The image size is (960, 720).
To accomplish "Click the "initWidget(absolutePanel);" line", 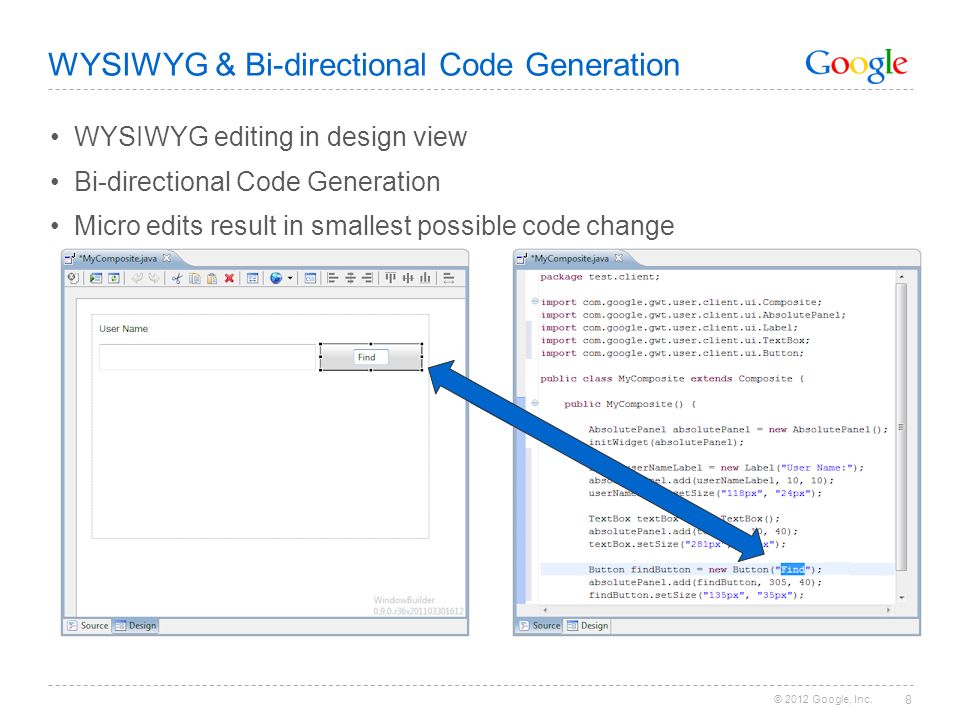I will [x=666, y=442].
